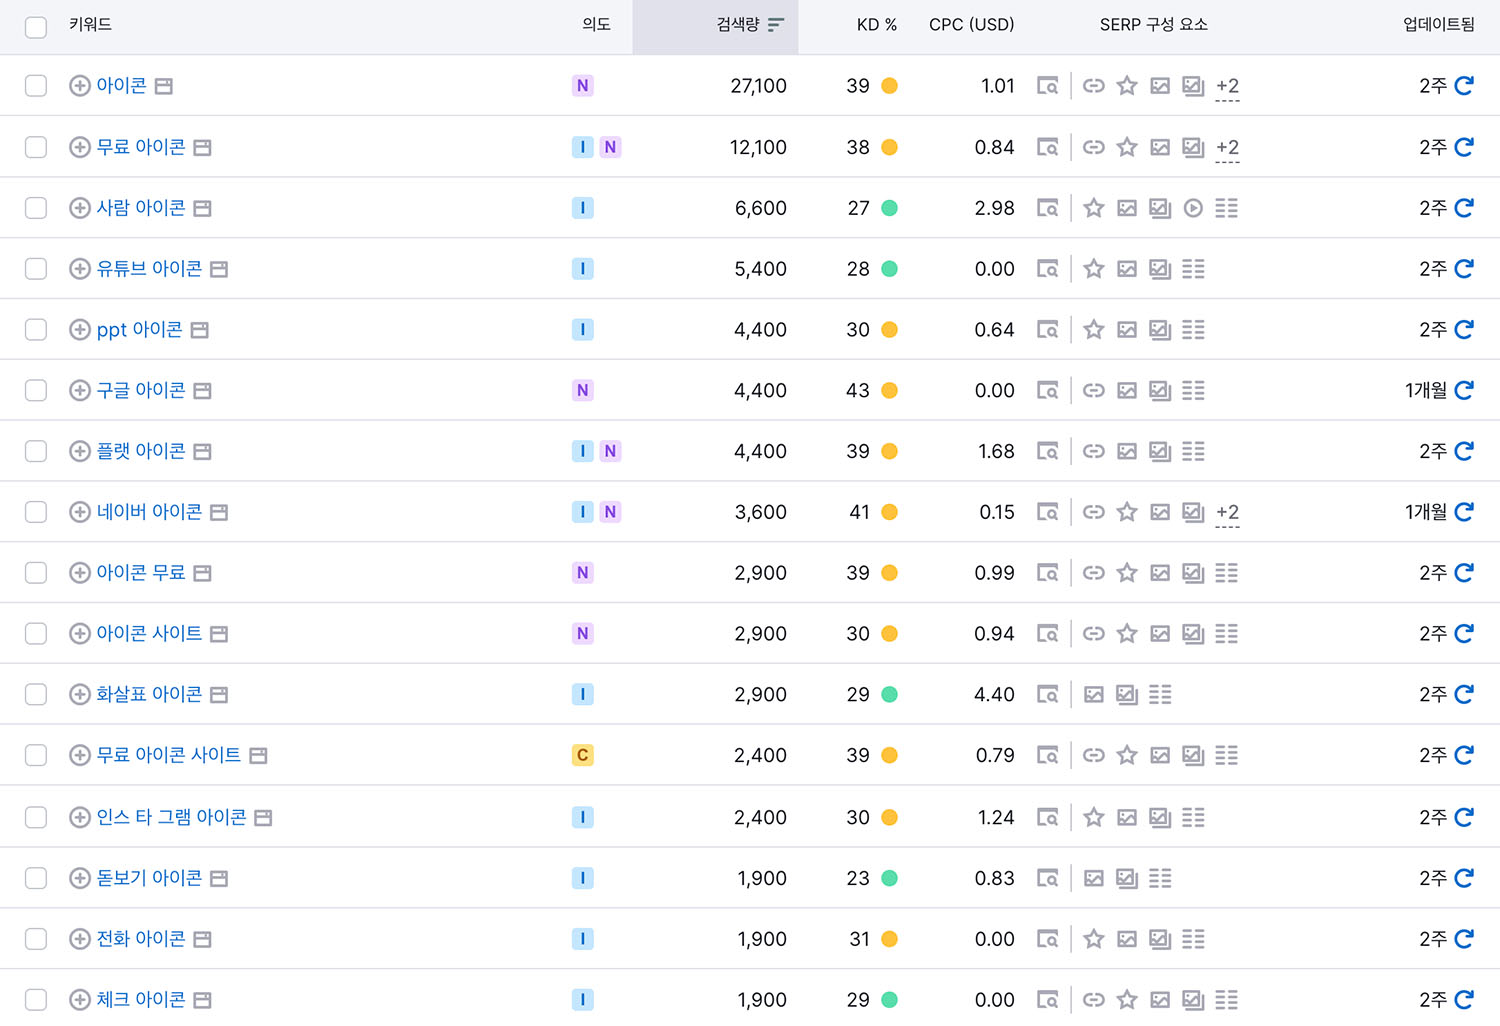Open keyword link 인스 타 그램 아이콘

tap(171, 817)
